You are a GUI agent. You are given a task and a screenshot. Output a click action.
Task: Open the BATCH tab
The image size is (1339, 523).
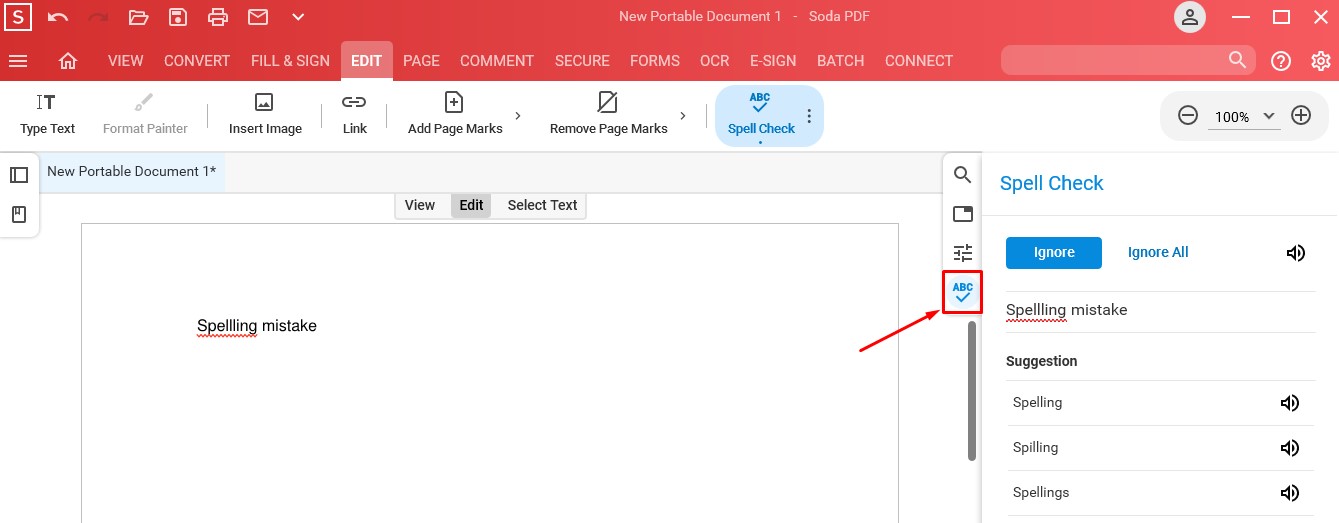click(x=841, y=61)
